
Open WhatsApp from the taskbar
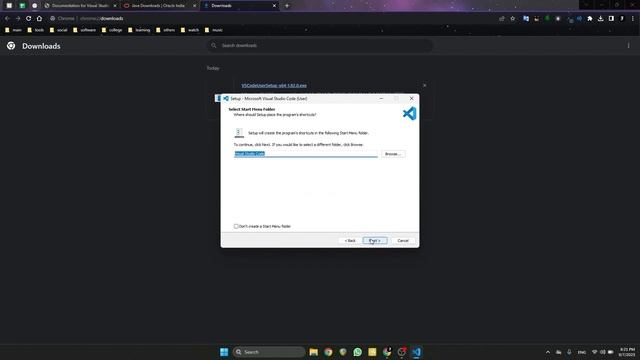click(x=358, y=352)
